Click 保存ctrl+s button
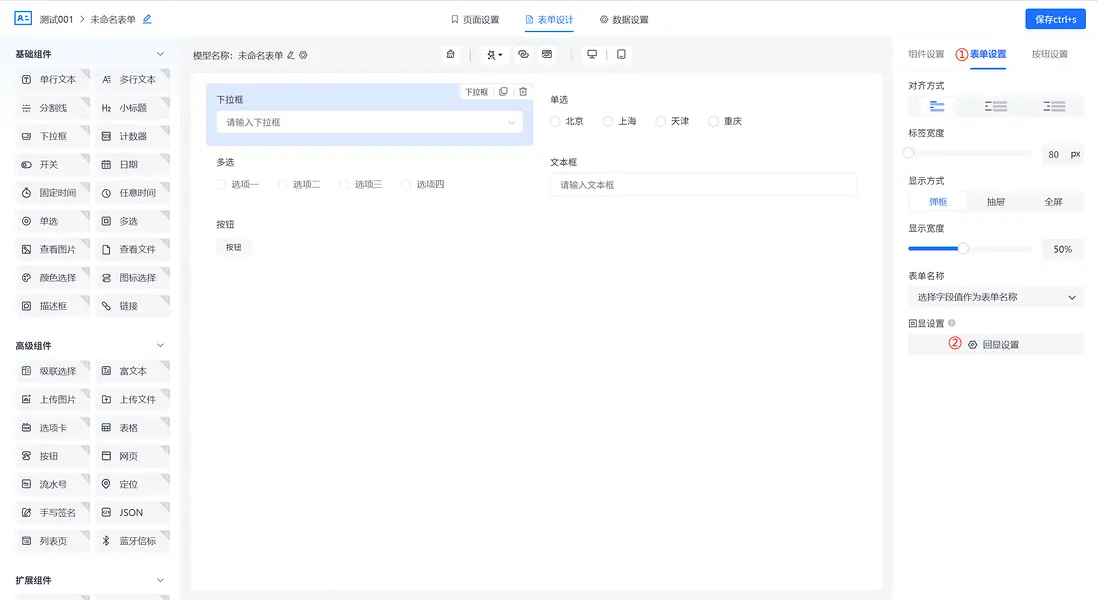Image resolution: width=1098 pixels, height=600 pixels. coord(1055,19)
